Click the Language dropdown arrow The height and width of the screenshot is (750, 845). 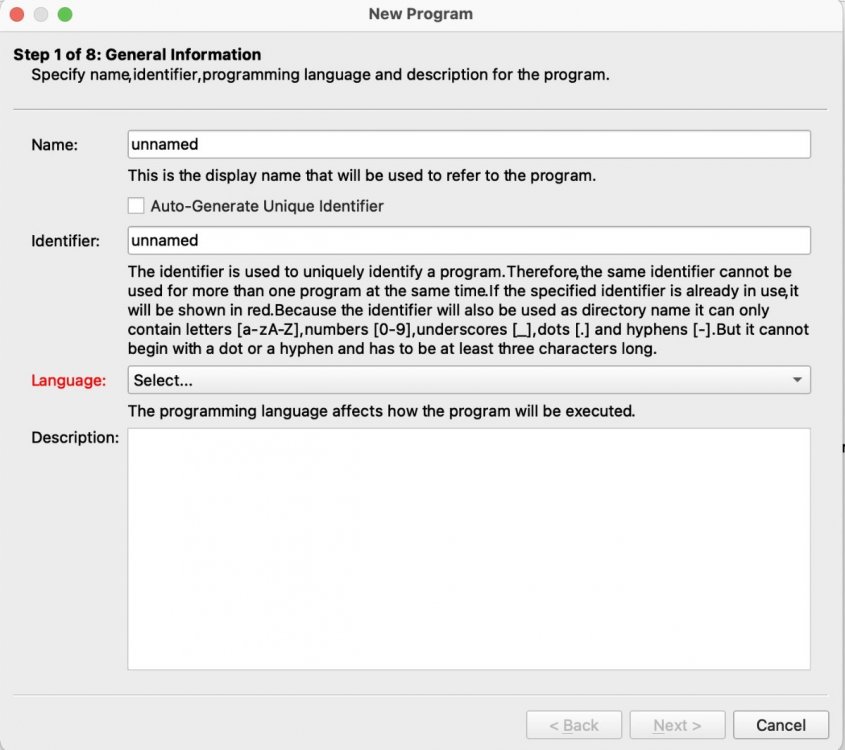coord(796,380)
